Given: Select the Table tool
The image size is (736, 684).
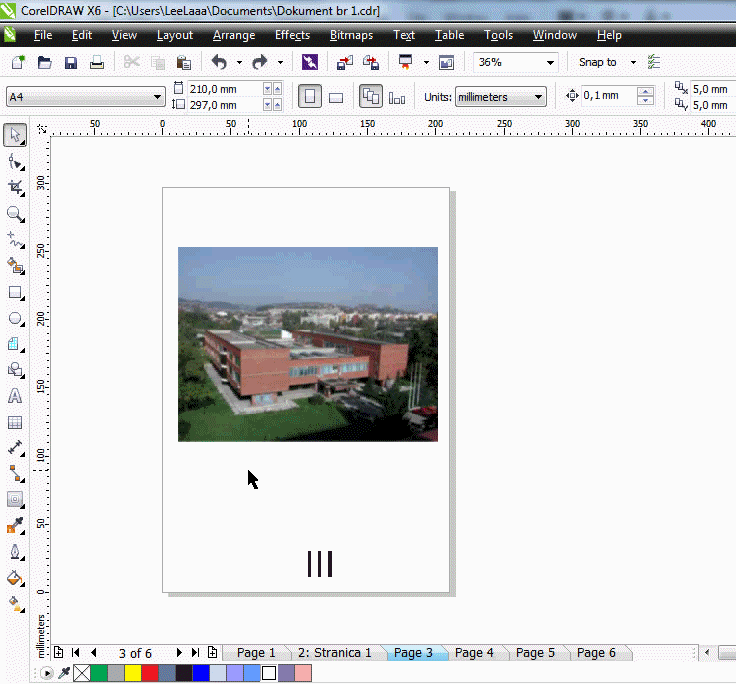Looking at the screenshot, I should point(15,423).
